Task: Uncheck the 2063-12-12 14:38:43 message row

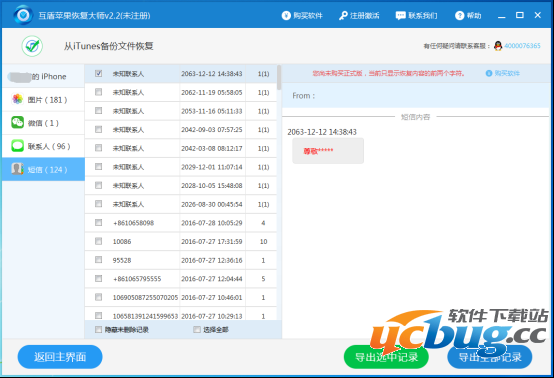Action: tap(99, 73)
